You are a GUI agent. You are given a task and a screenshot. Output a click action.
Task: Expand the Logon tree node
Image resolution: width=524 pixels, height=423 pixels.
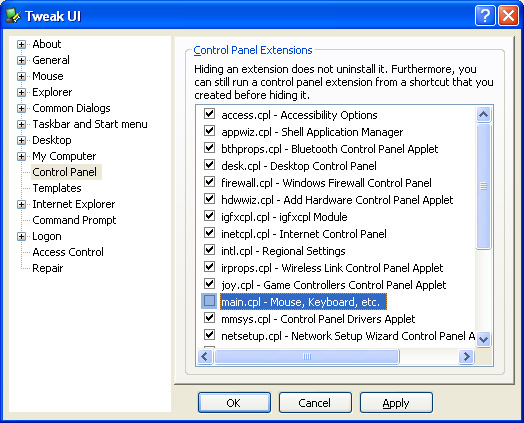click(x=21, y=237)
